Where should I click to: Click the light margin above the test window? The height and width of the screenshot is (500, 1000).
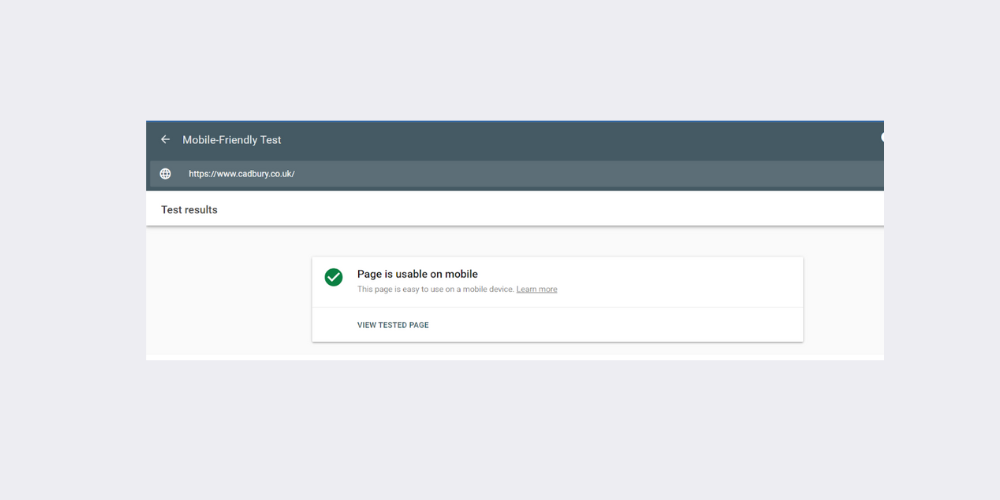500,60
